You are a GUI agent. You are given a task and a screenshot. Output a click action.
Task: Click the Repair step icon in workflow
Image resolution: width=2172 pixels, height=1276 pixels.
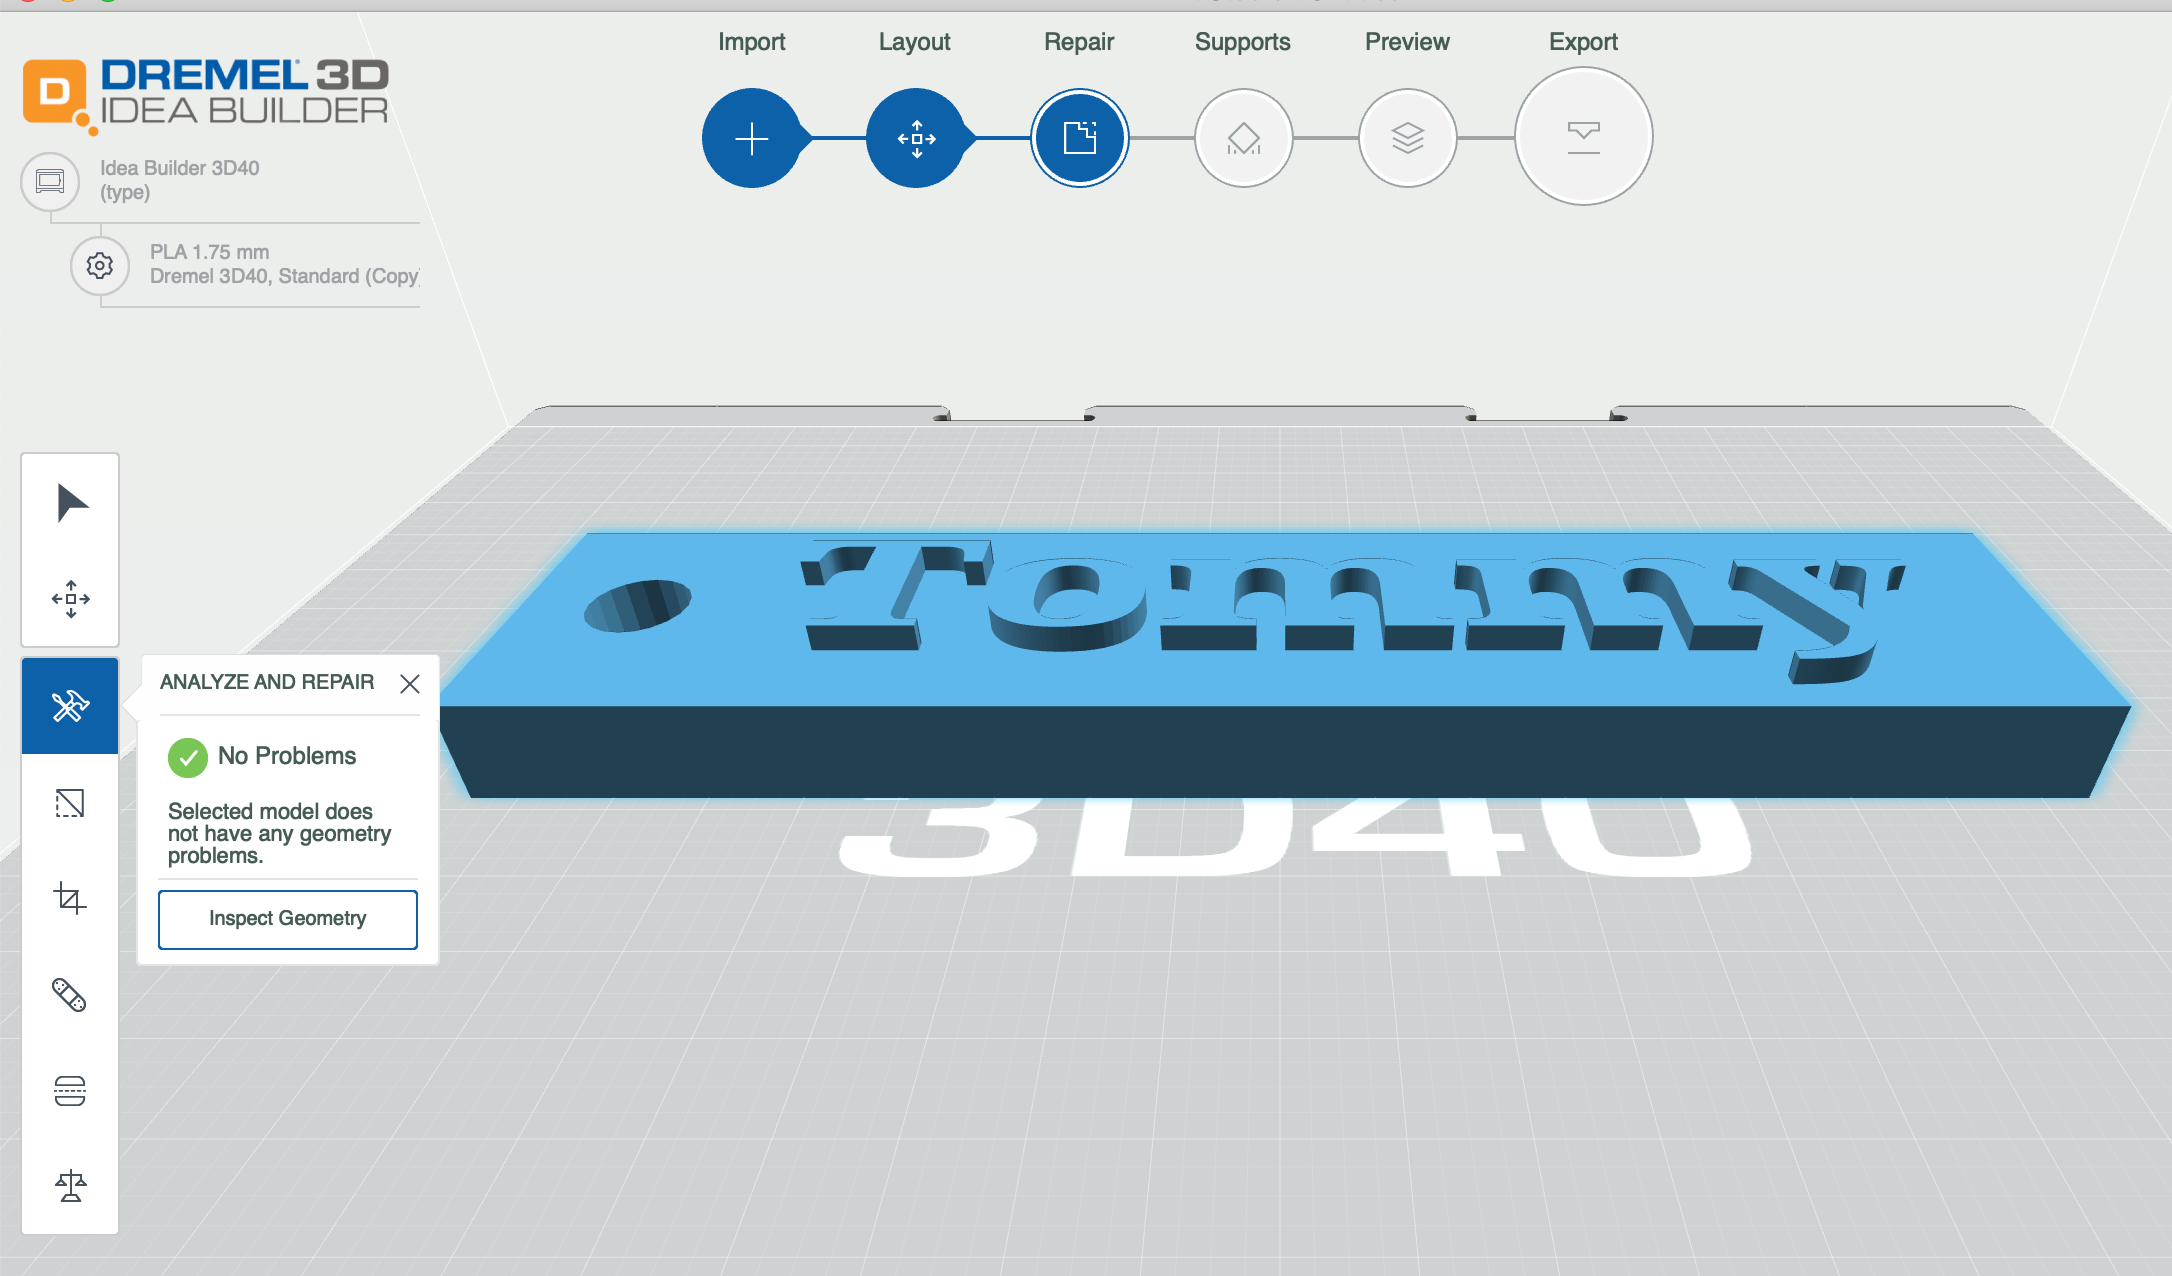pyautogui.click(x=1078, y=137)
